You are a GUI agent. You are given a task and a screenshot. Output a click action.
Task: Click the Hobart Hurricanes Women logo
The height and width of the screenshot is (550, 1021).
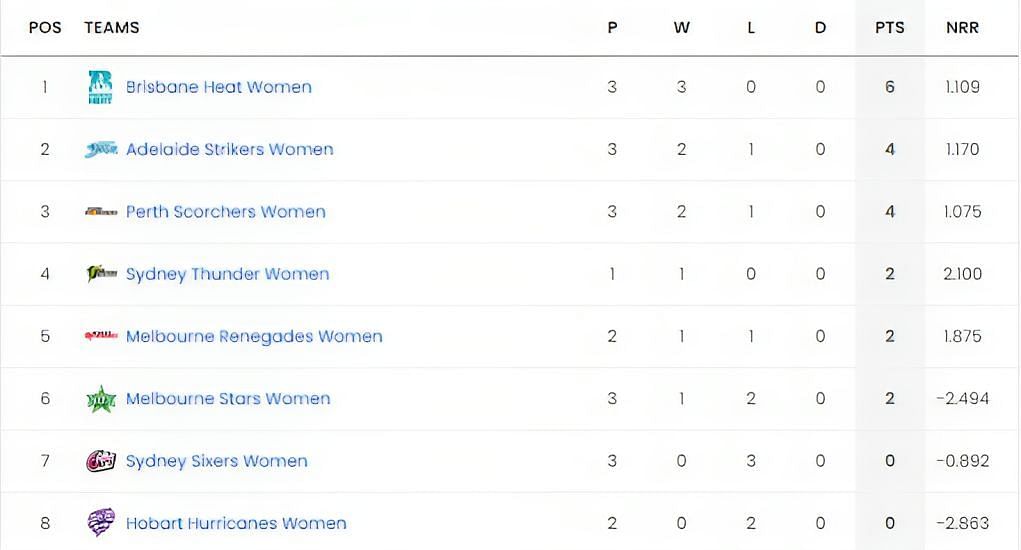coord(101,523)
